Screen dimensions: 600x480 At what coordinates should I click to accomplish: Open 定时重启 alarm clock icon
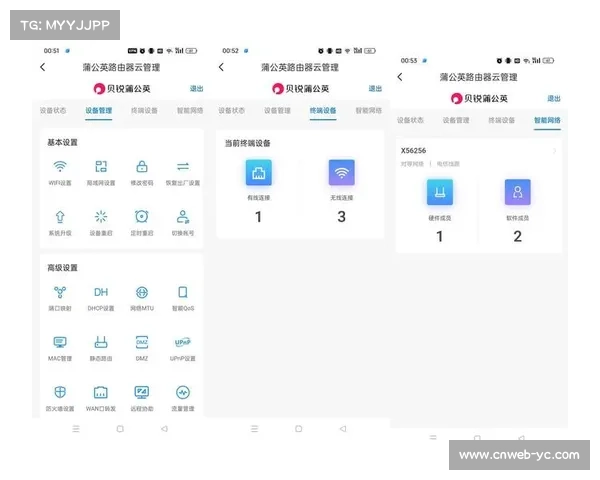coord(142,217)
